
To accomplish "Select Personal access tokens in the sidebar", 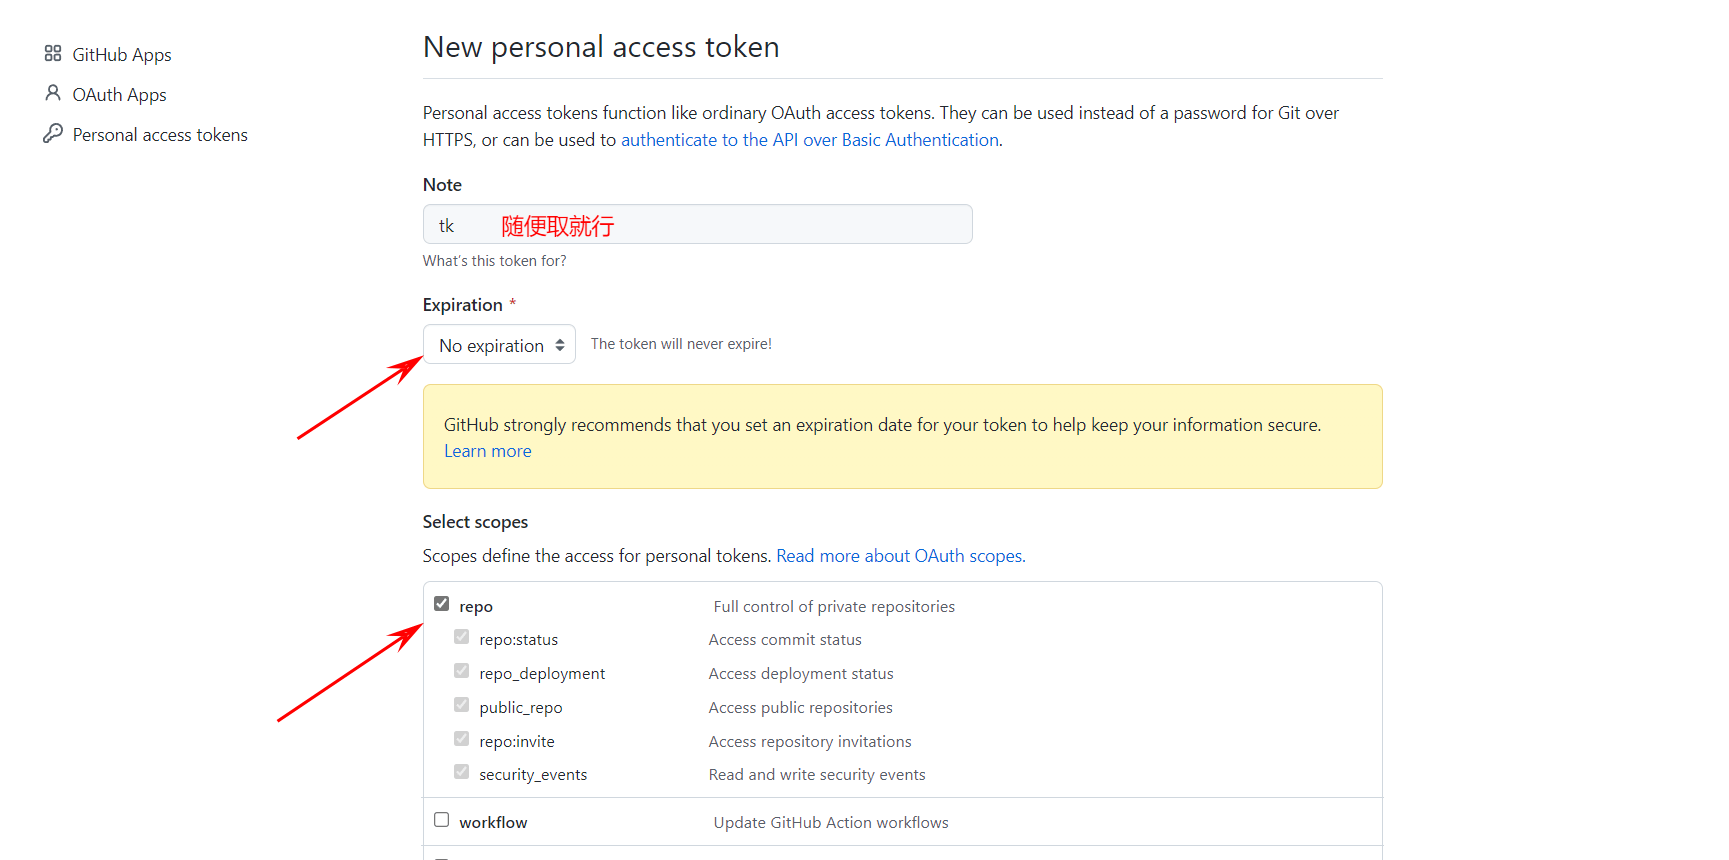I will [x=160, y=133].
